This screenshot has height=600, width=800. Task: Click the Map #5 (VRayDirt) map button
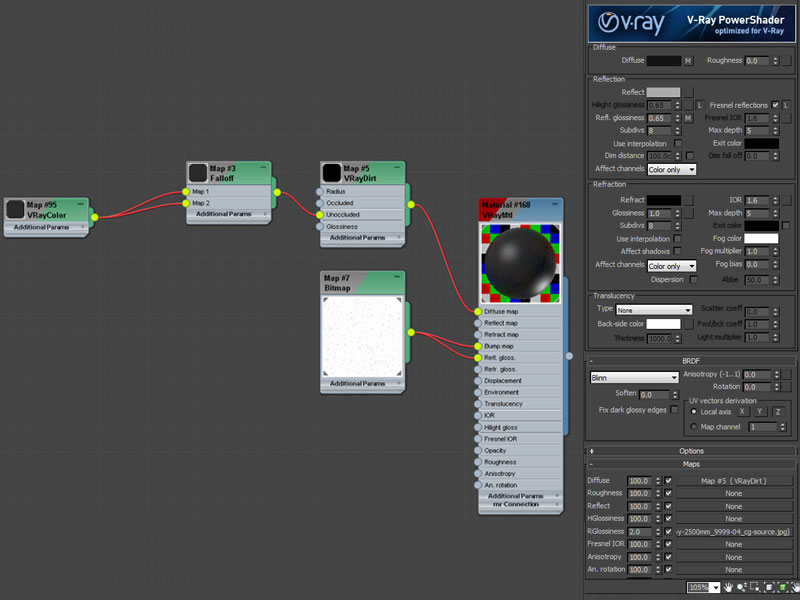click(x=734, y=481)
